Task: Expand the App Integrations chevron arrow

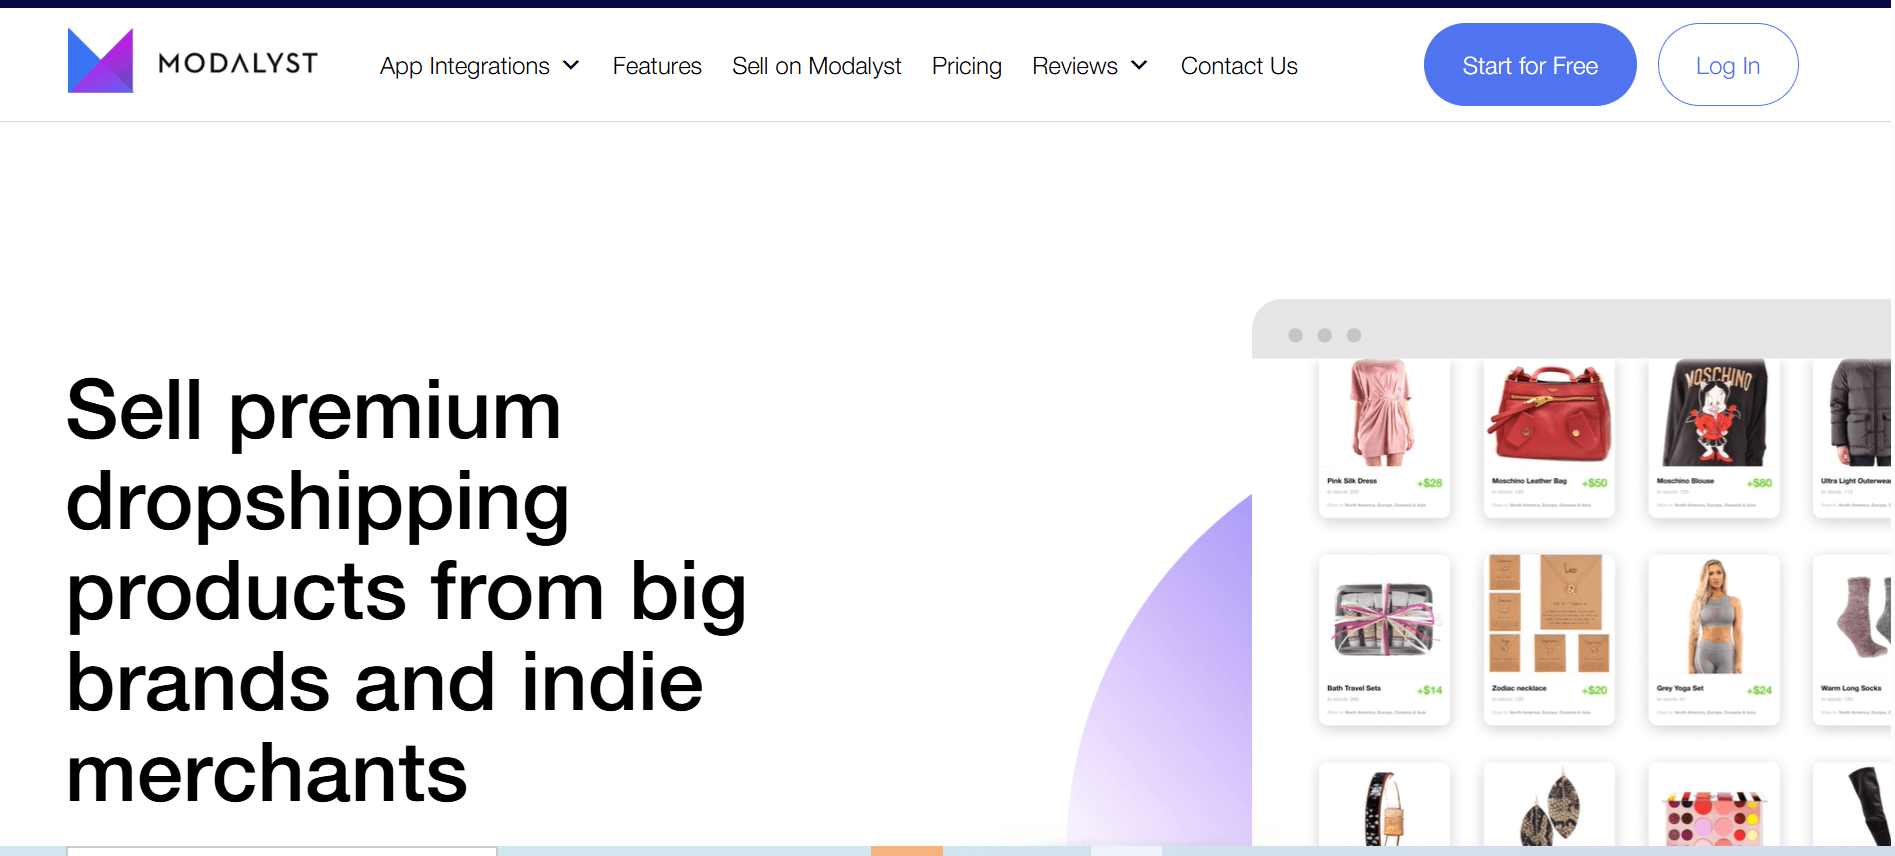Action: (x=571, y=66)
